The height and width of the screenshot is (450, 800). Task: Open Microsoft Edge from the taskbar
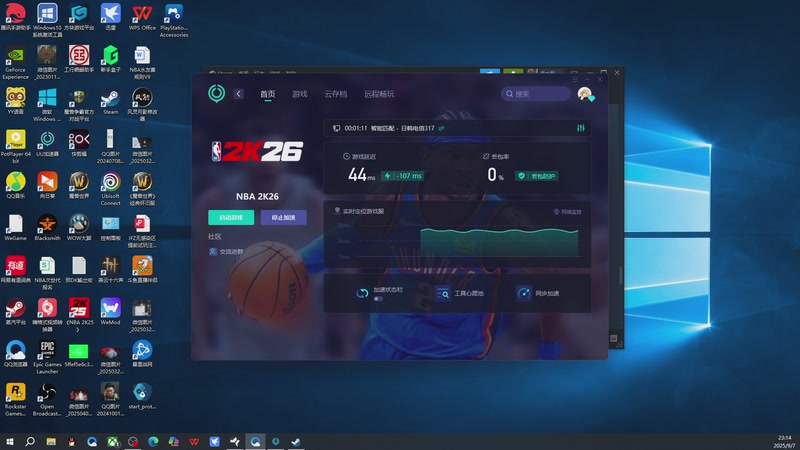coord(153,441)
